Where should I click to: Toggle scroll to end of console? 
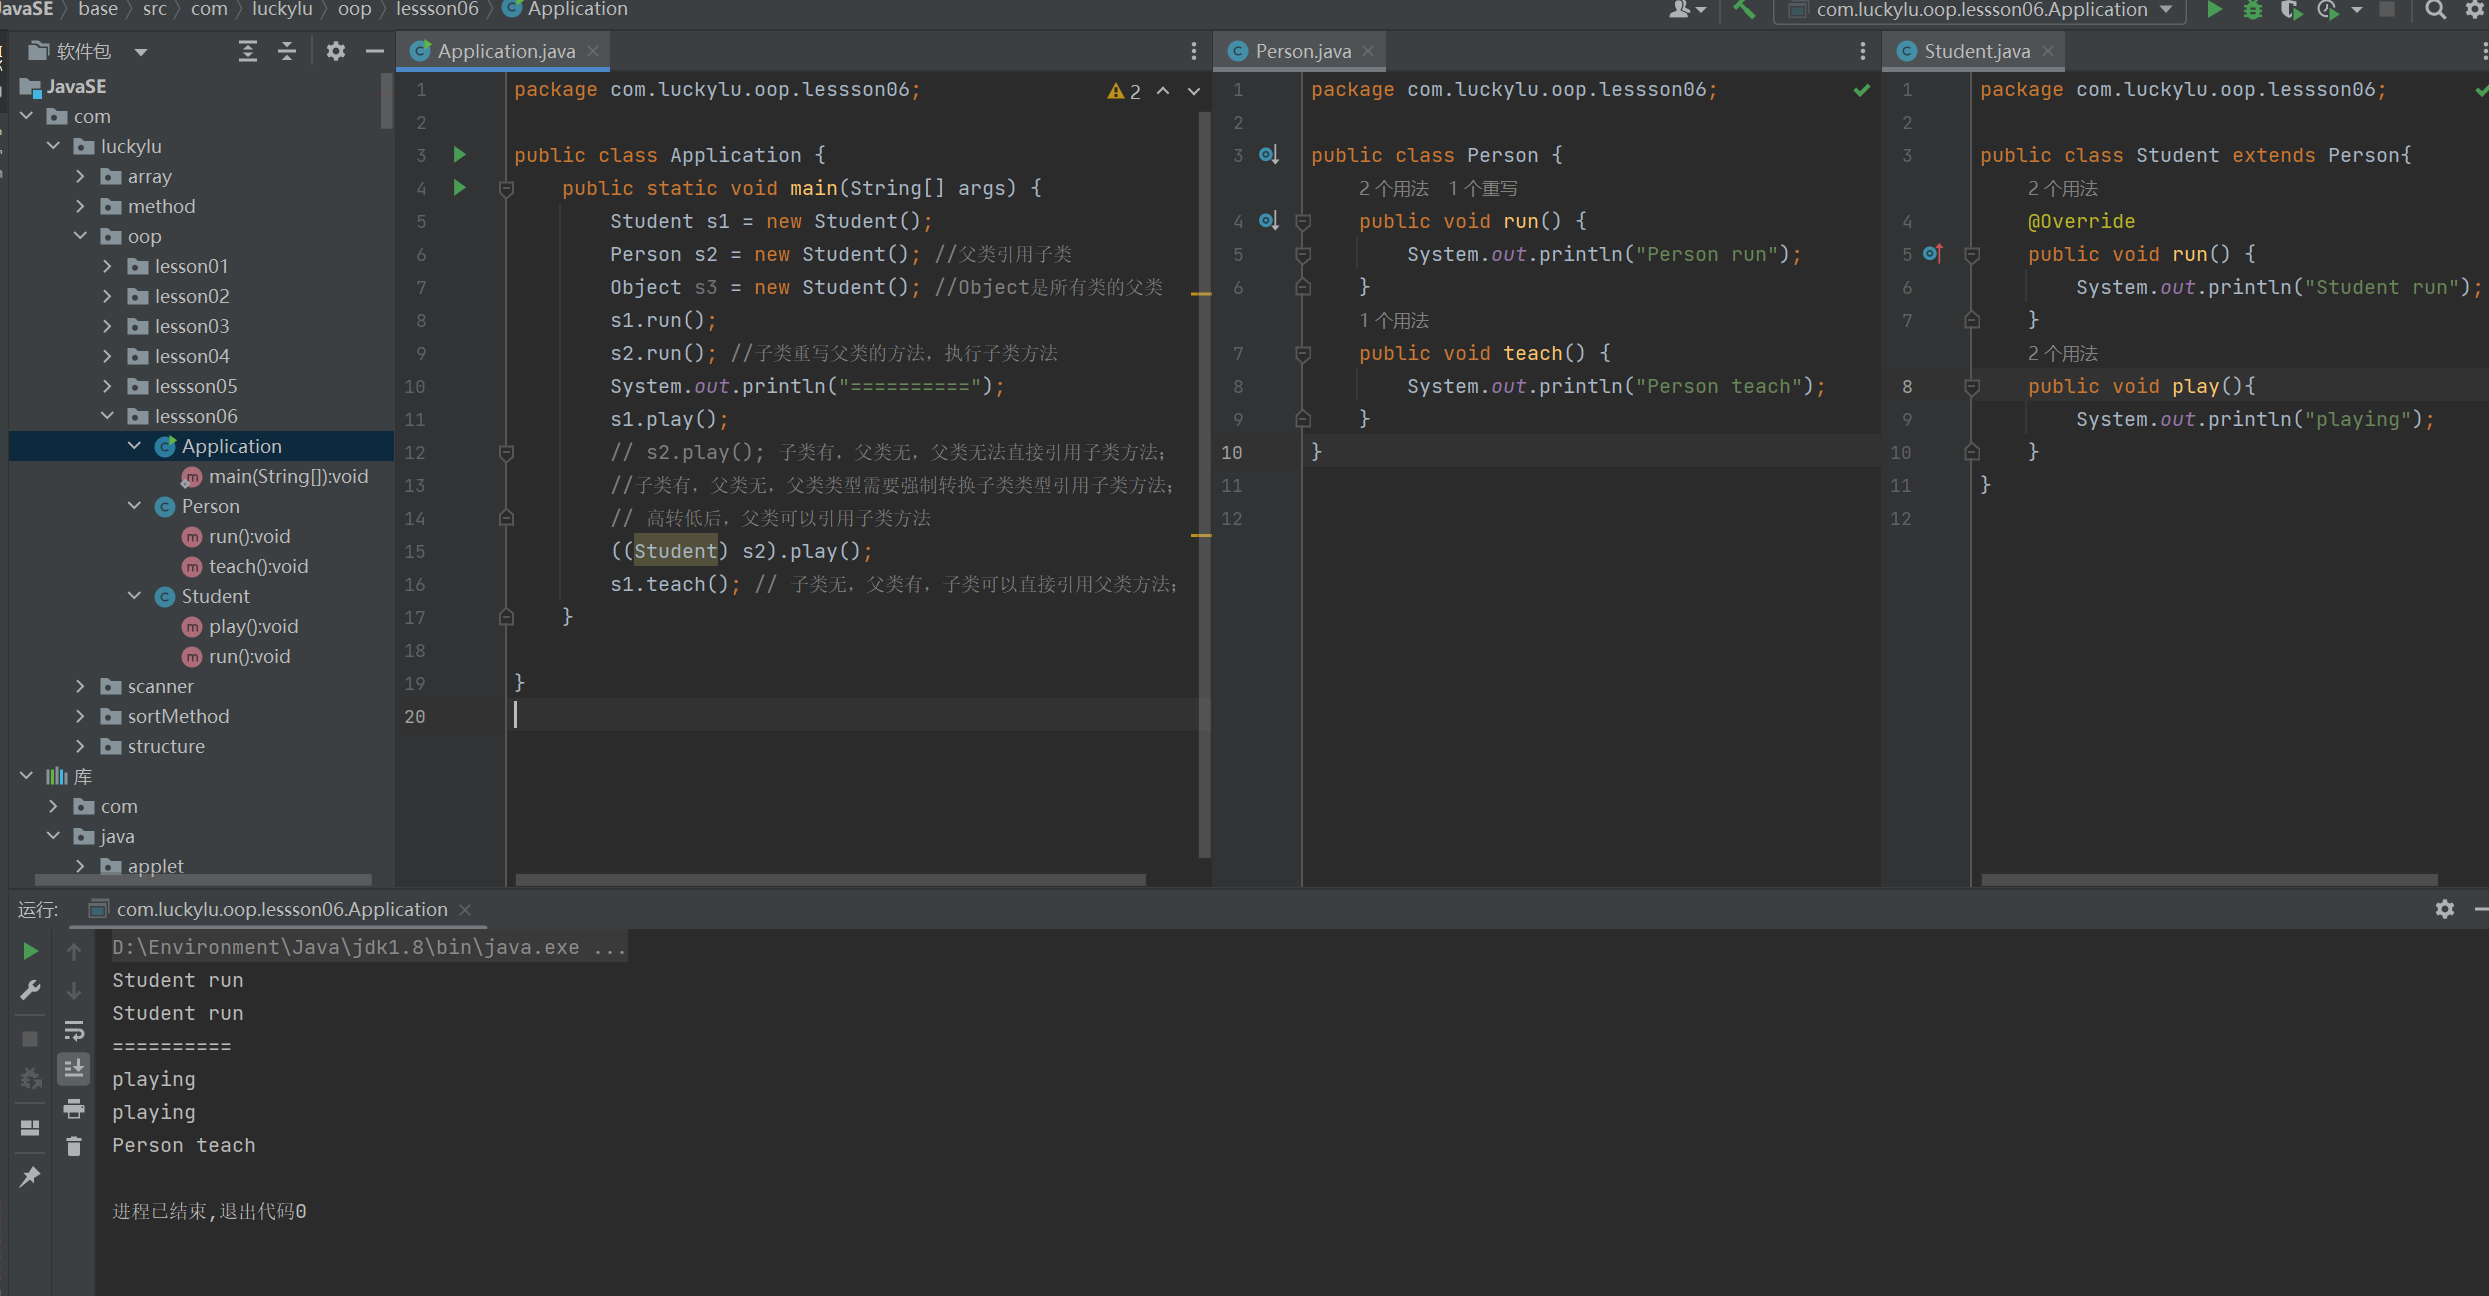[74, 1069]
